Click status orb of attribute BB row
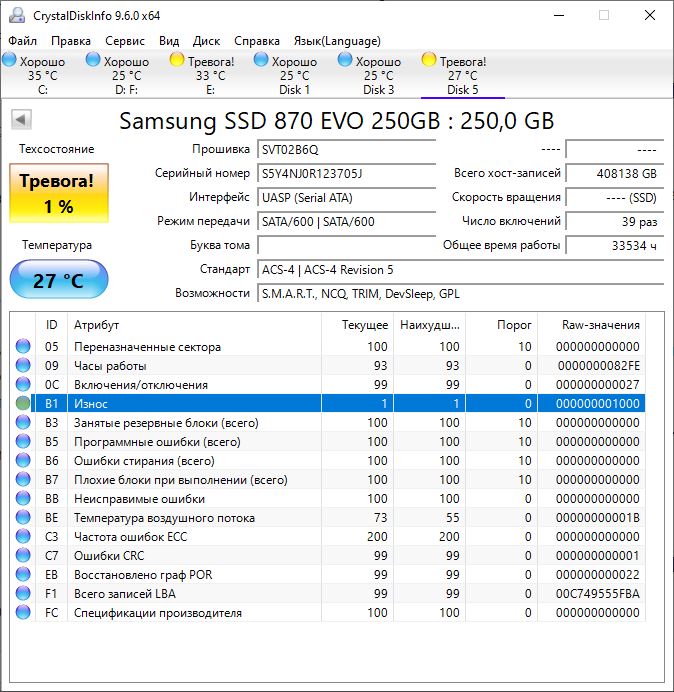Screen dimensions: 674x692 pyautogui.click(x=23, y=498)
